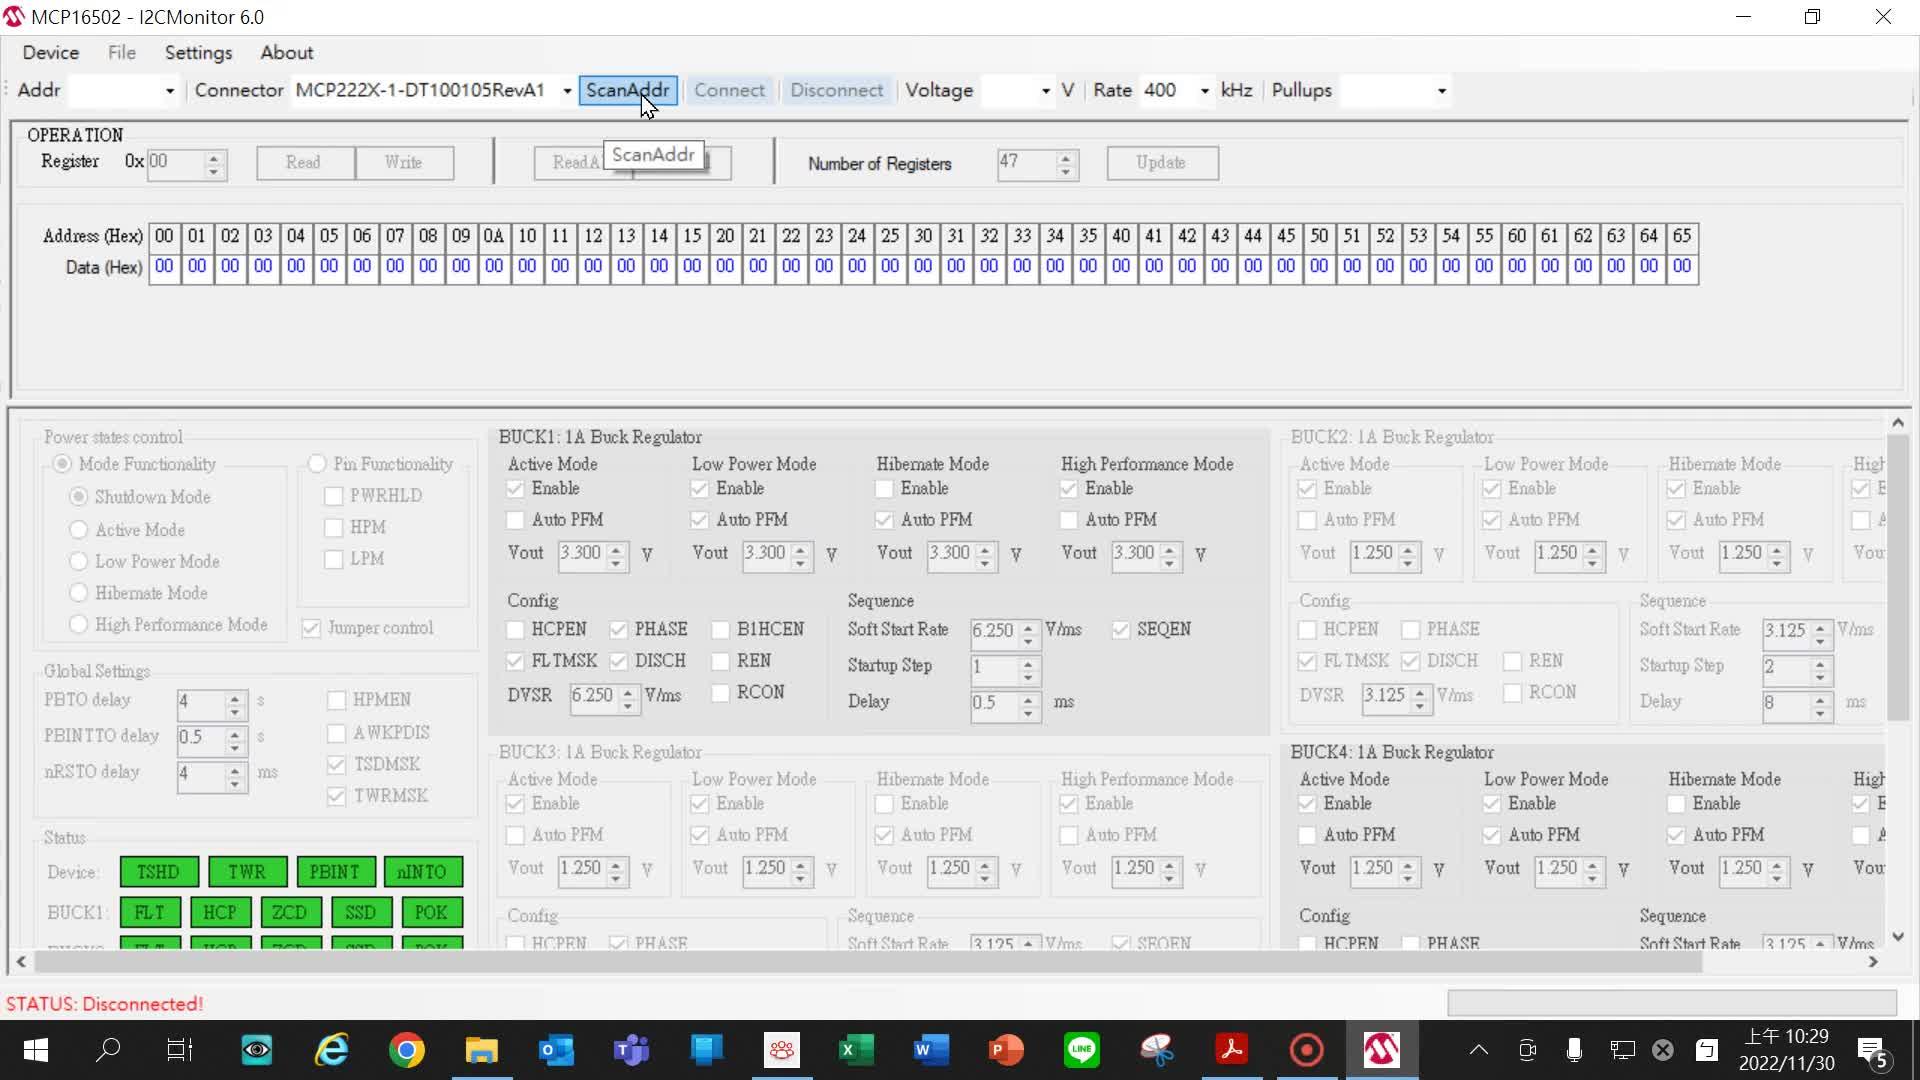1920x1080 pixels.
Task: Expand the Connector dropdown list
Action: (567, 91)
